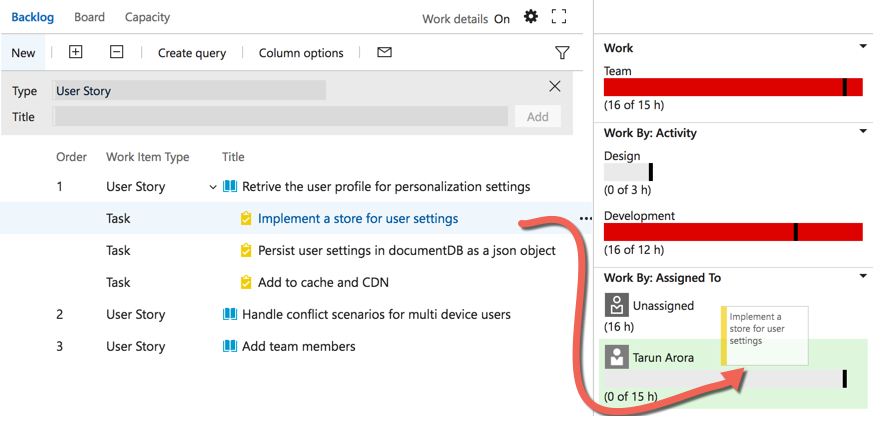Open ellipsis menu for Implement a store task
This screenshot has width=875, height=422.
585,219
